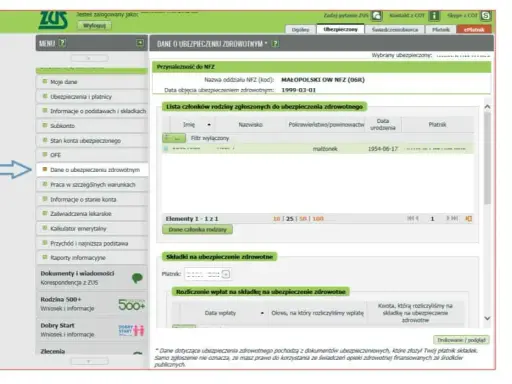The width and height of the screenshot is (512, 384).
Task: Open Dobry Start section
Action: pos(92,330)
